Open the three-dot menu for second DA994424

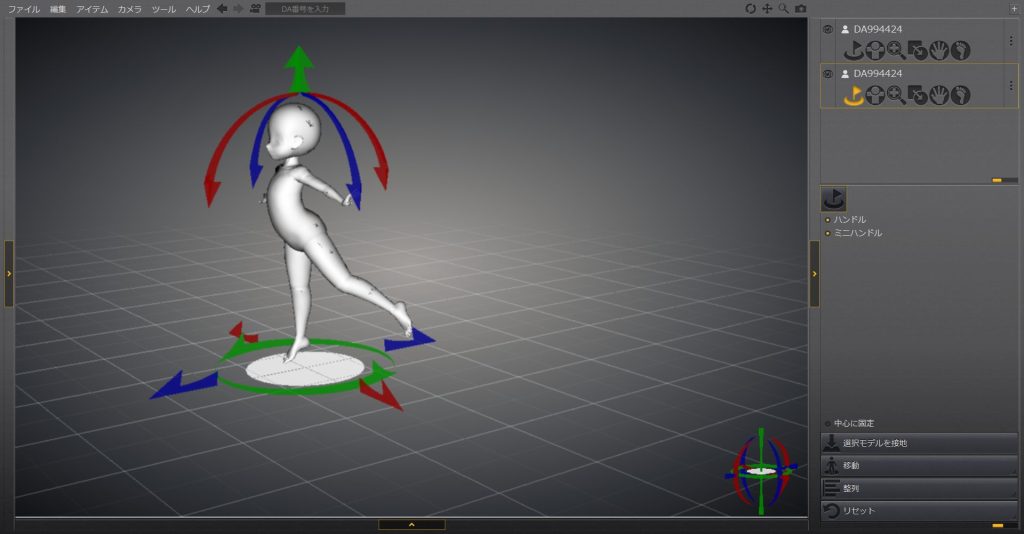coord(1010,85)
